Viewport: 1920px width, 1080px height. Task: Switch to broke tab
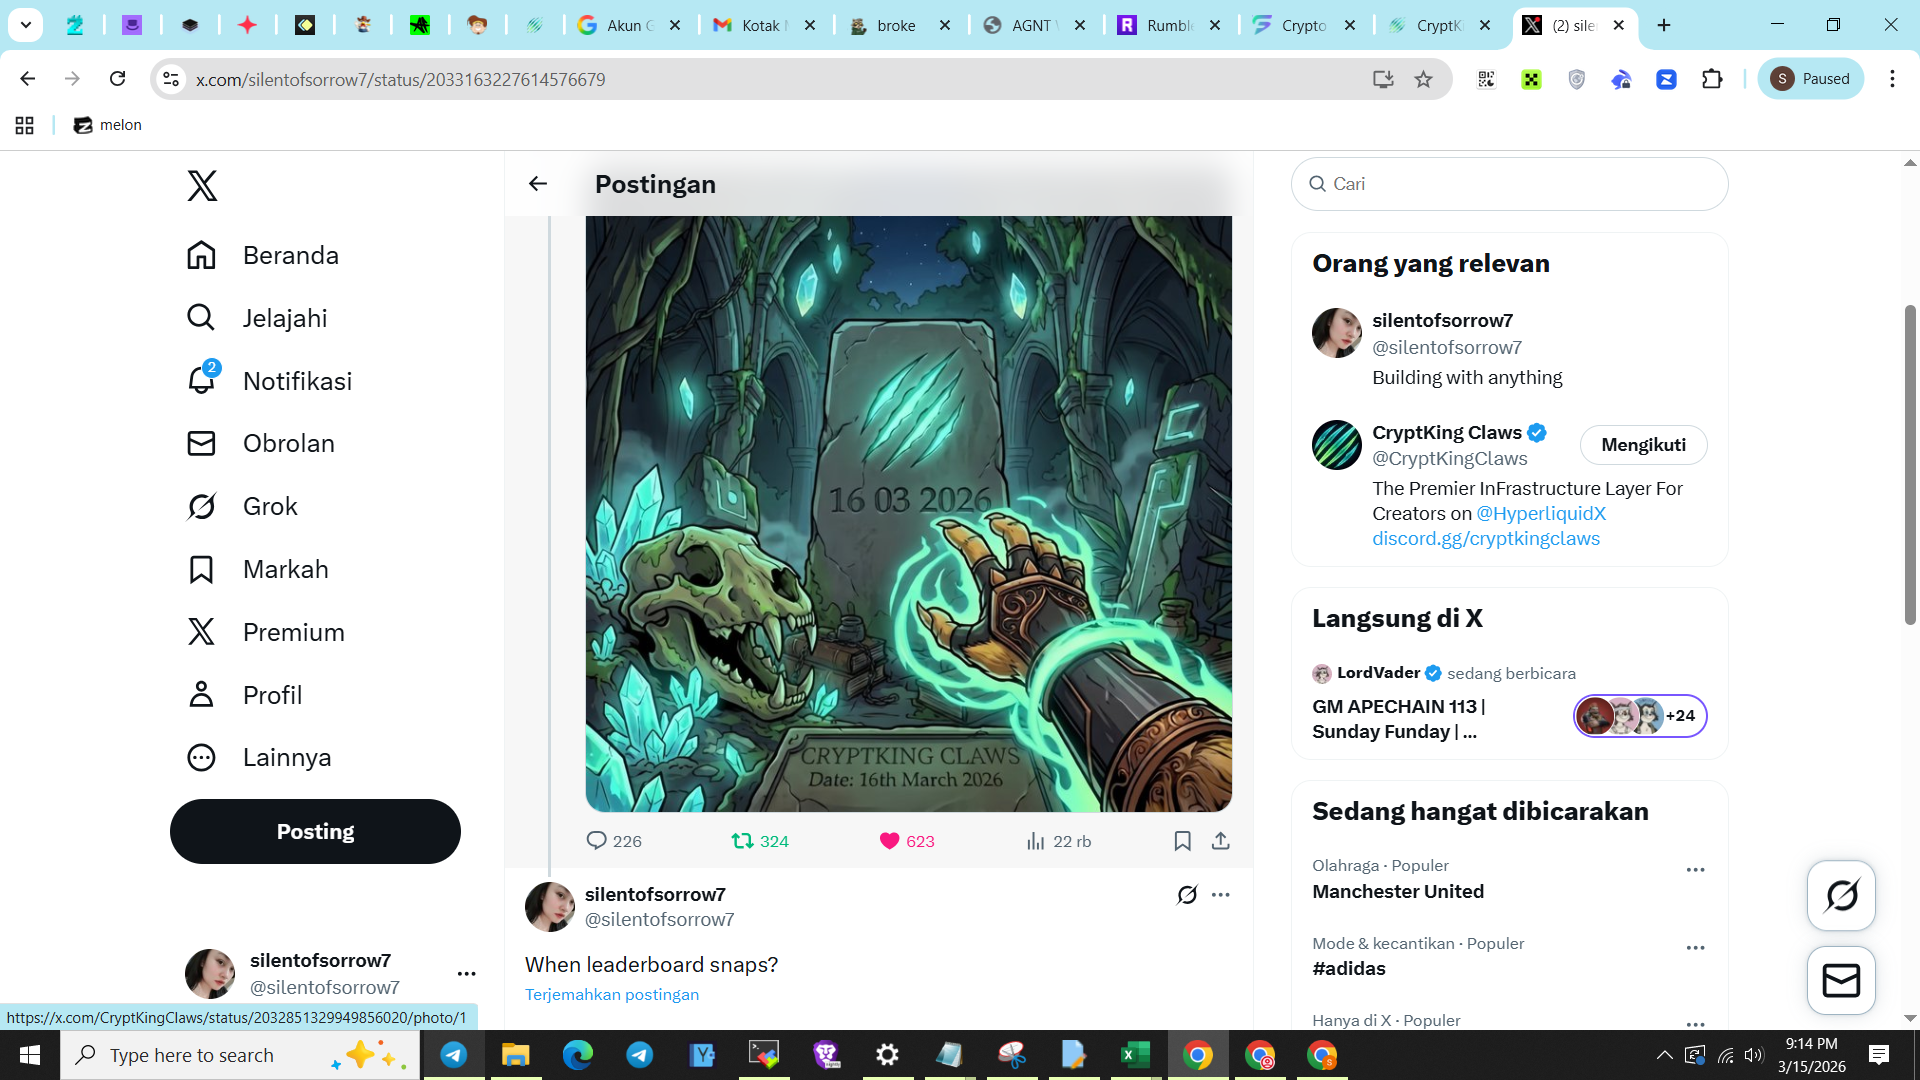(900, 25)
